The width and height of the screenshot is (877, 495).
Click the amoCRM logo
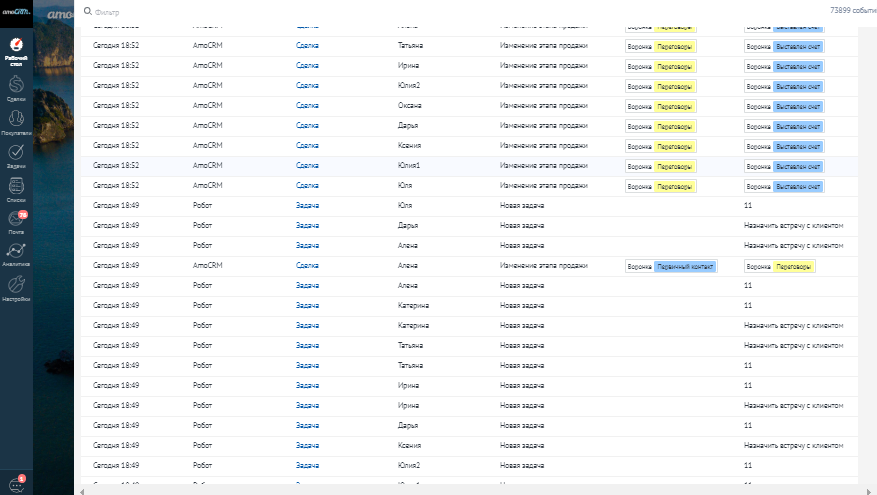[16, 10]
